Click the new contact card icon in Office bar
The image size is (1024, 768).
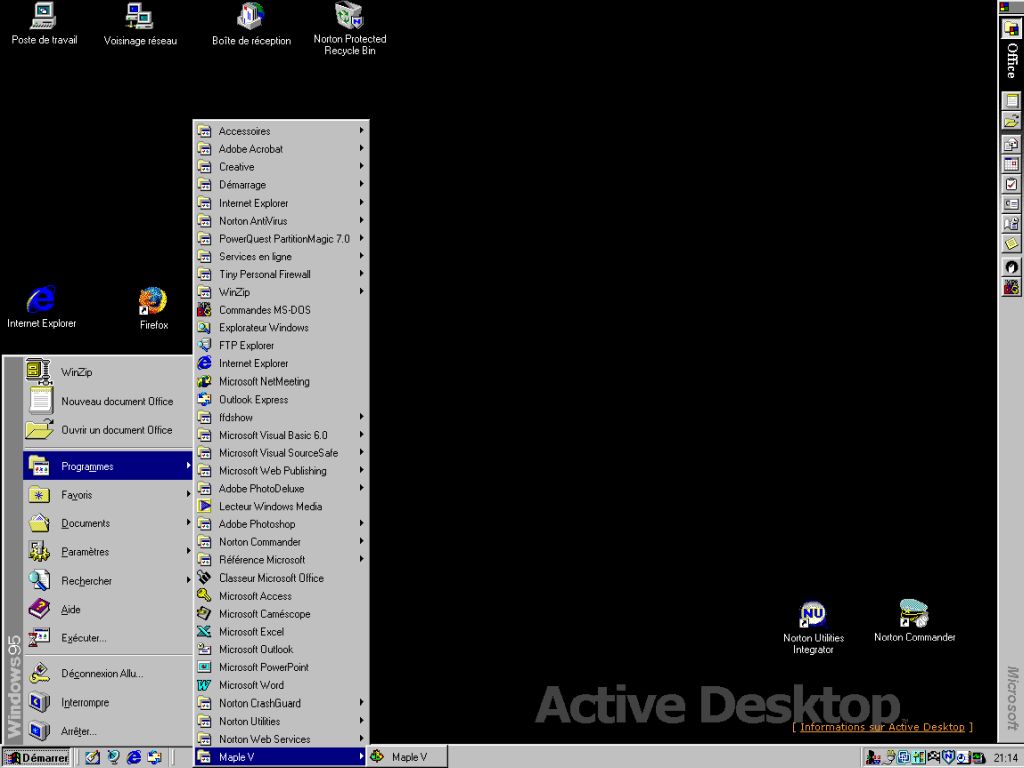click(x=1011, y=204)
